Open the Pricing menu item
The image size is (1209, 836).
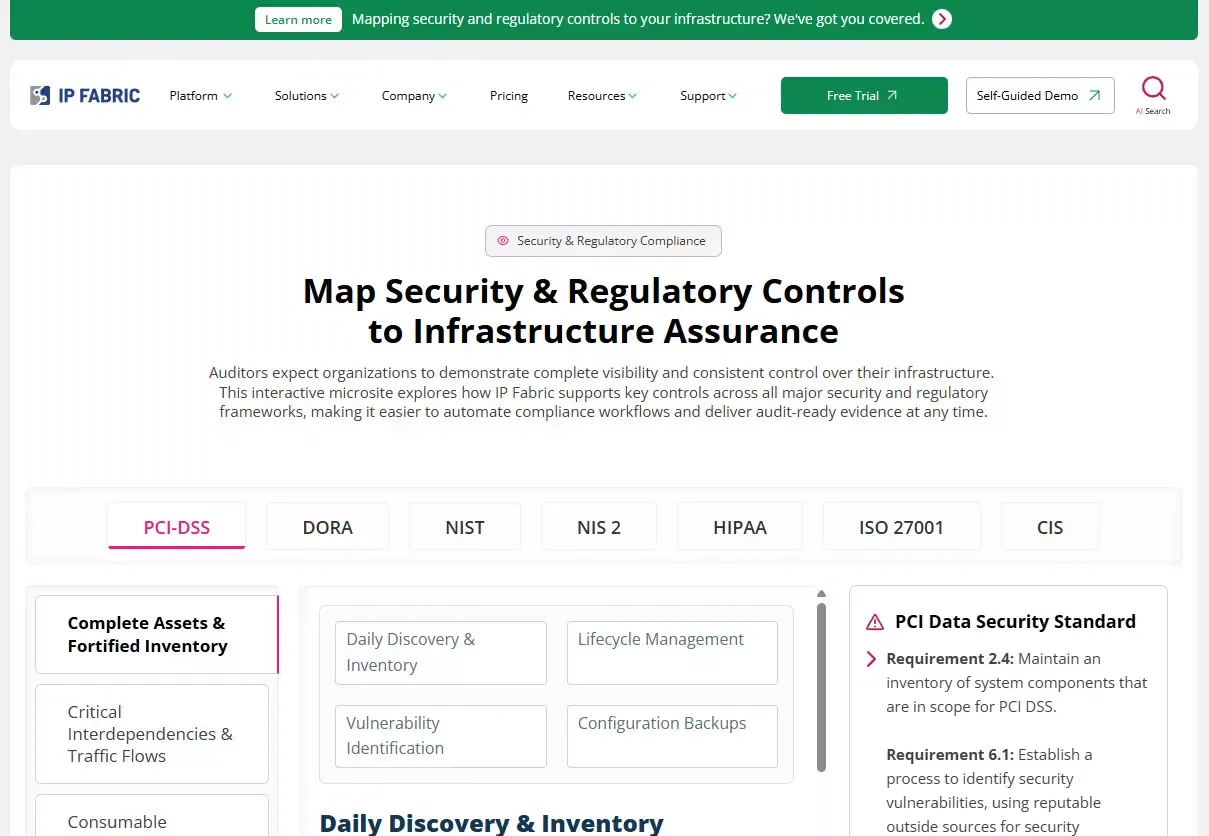pos(509,96)
